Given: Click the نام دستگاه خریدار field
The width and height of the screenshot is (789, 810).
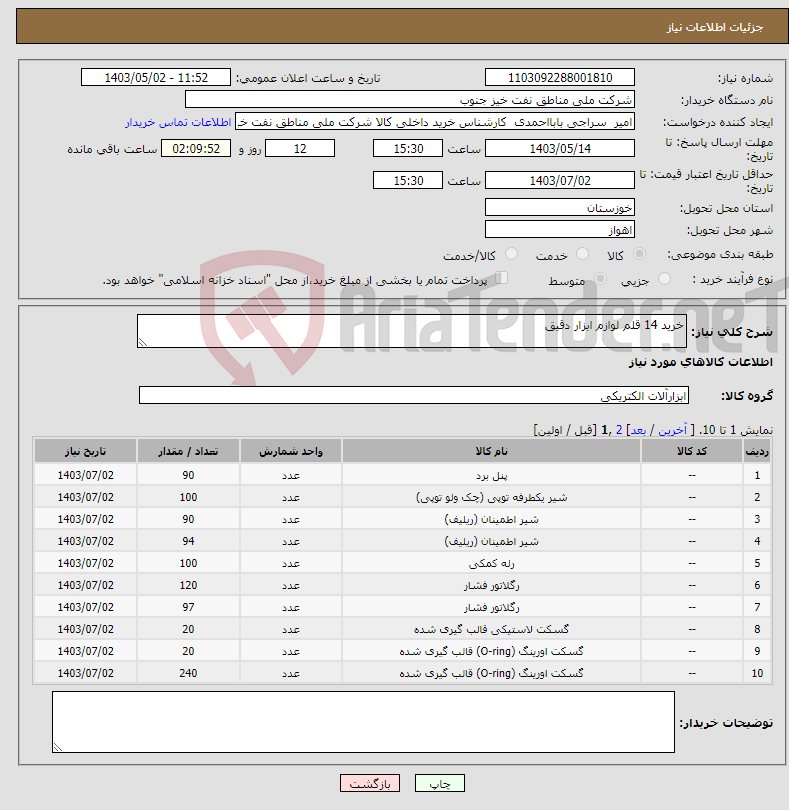Looking at the screenshot, I should point(410,100).
